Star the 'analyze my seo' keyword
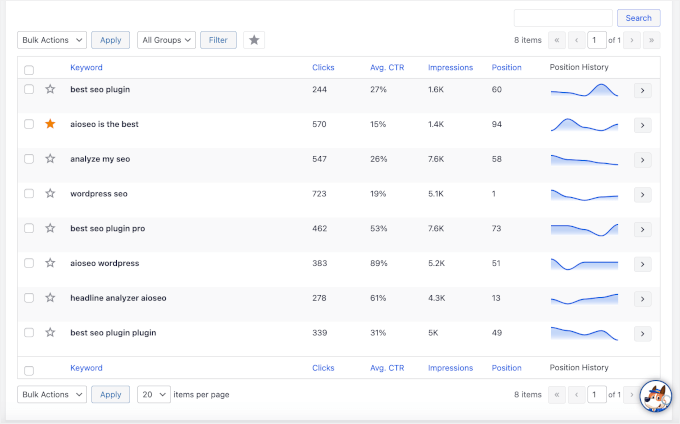Image resolution: width=680 pixels, height=424 pixels. [50, 159]
